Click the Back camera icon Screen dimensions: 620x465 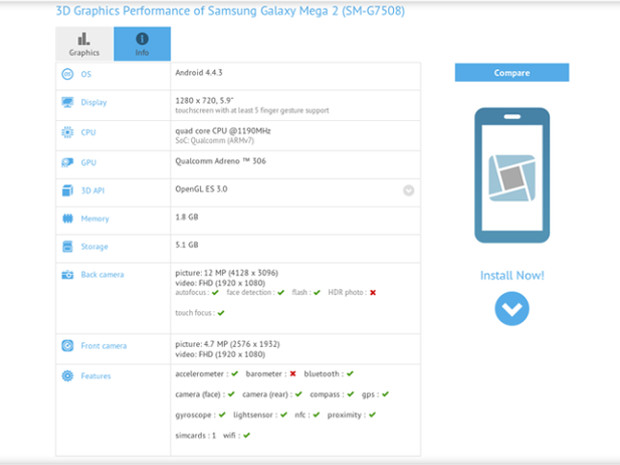[x=68, y=274]
